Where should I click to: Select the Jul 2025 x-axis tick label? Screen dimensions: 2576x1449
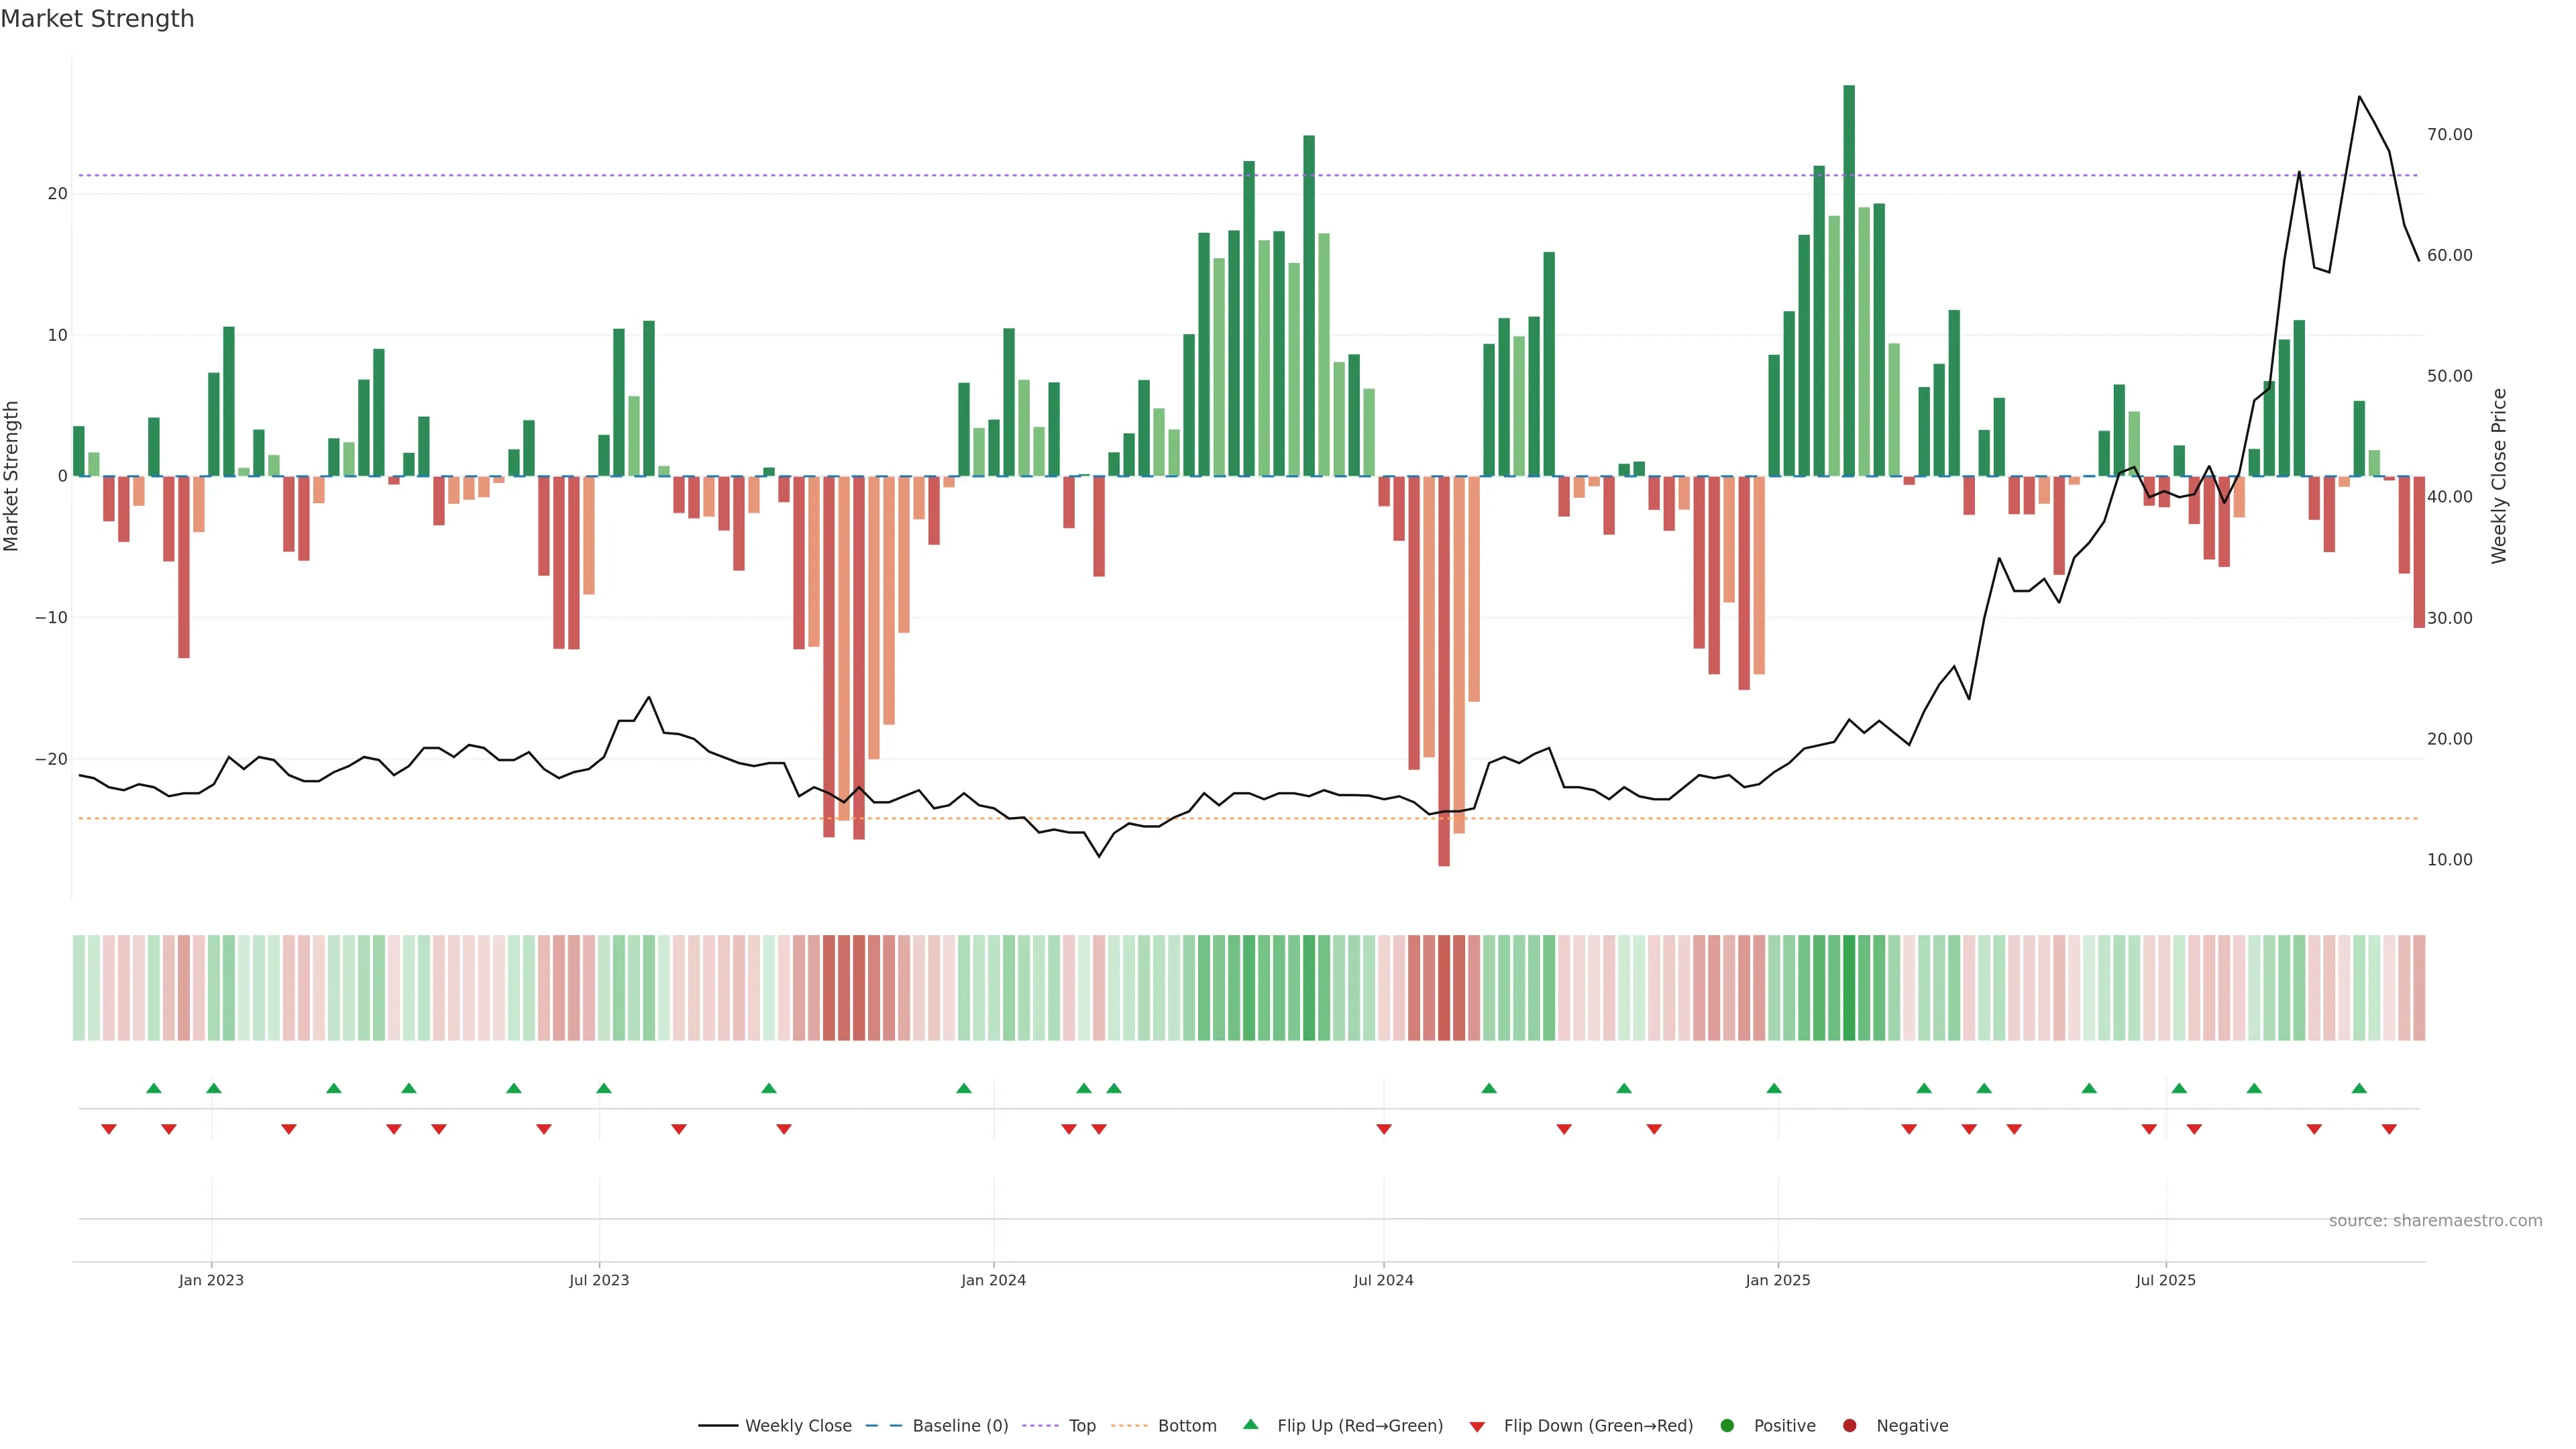coord(2165,1280)
